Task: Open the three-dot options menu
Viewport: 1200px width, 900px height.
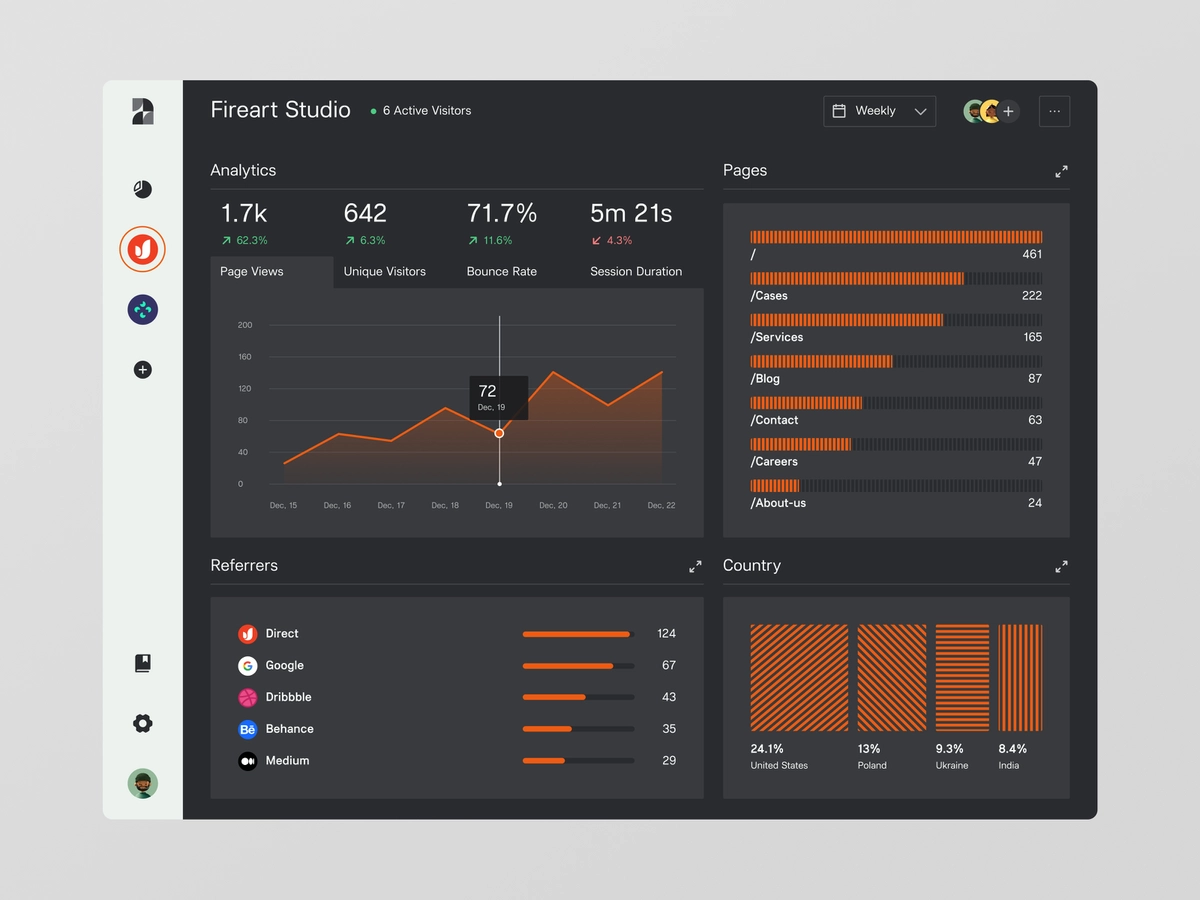Action: pyautogui.click(x=1054, y=111)
